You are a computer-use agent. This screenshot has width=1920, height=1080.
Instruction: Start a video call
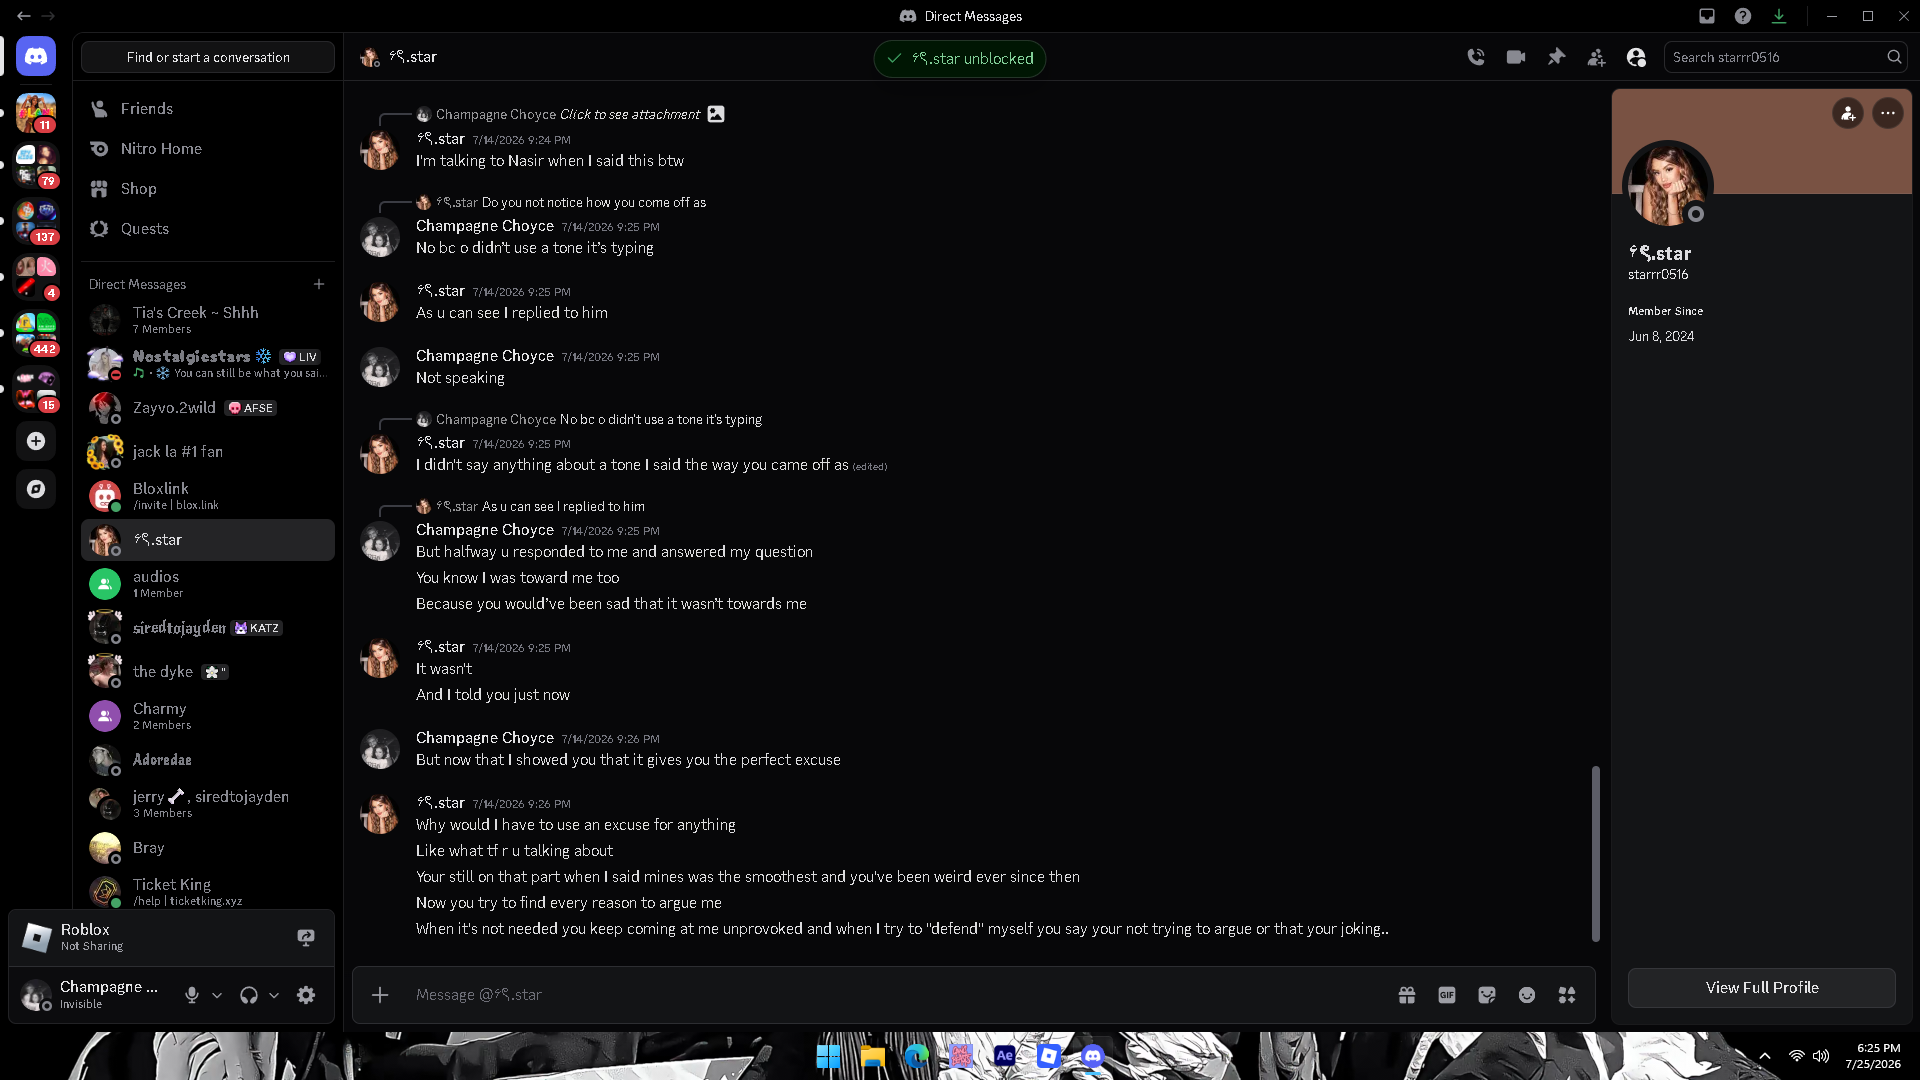(x=1516, y=57)
